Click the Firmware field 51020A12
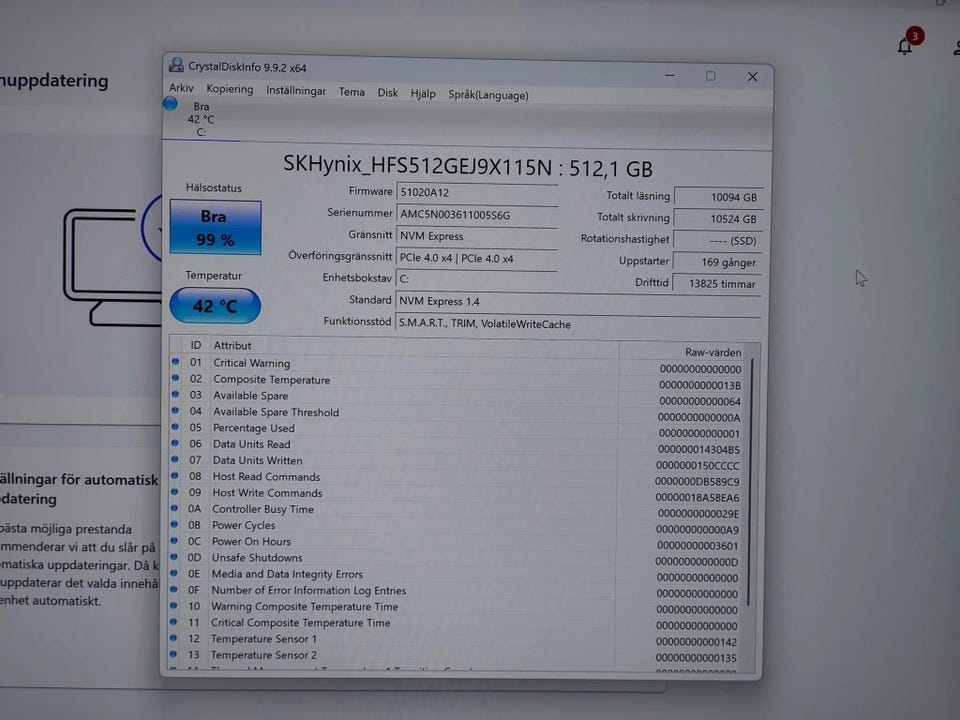The image size is (960, 720). pyautogui.click(x=477, y=192)
